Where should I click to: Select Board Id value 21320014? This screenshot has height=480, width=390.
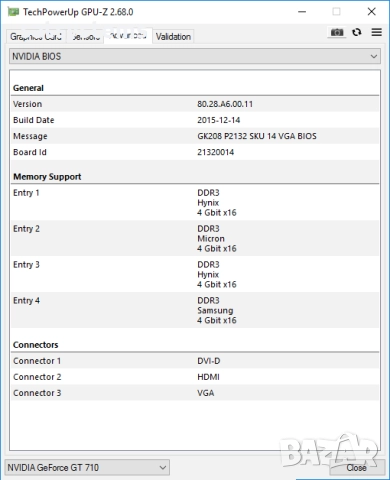point(215,152)
